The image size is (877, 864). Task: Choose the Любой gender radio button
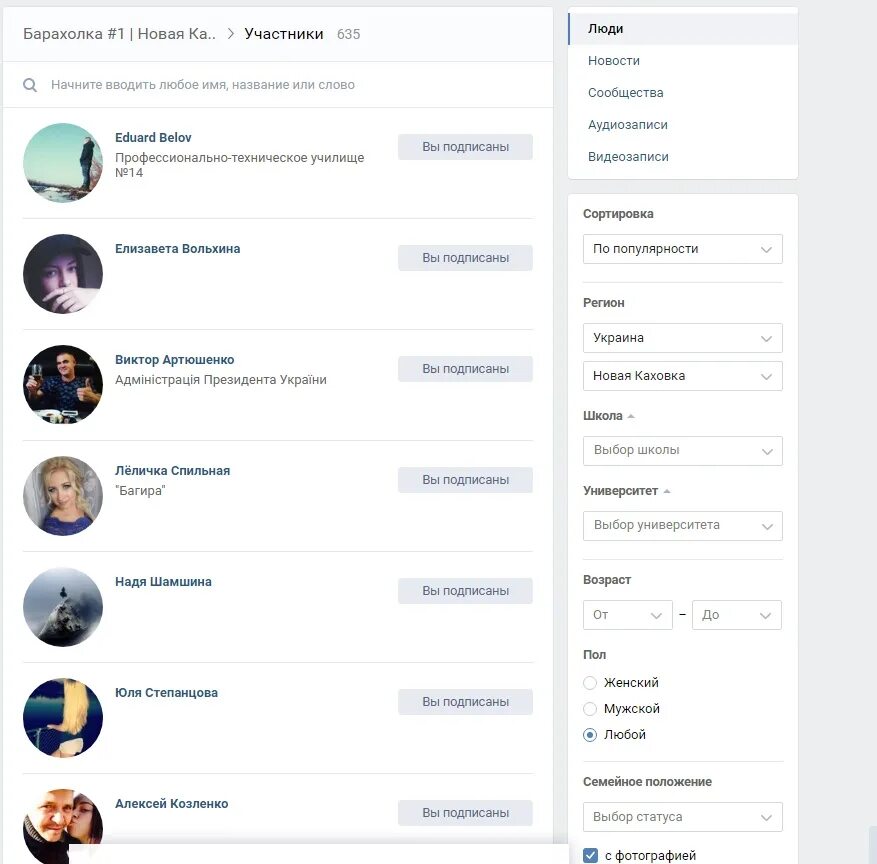[590, 735]
